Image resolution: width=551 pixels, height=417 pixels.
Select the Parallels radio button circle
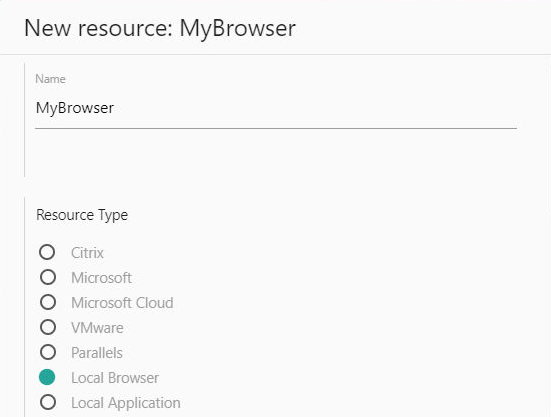tap(48, 352)
